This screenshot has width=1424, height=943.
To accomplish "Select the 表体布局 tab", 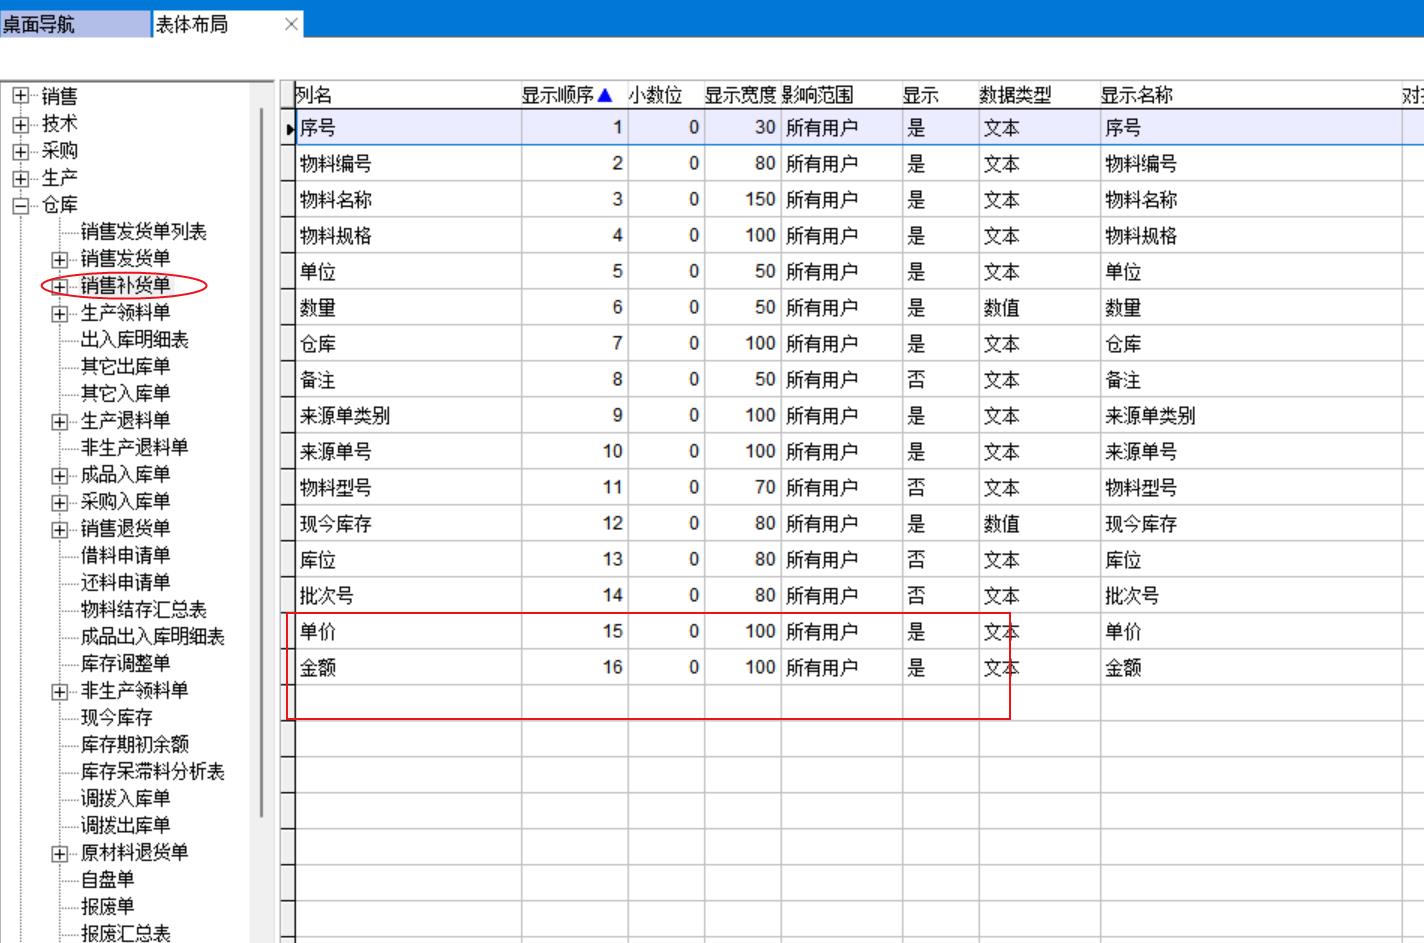I will point(192,24).
